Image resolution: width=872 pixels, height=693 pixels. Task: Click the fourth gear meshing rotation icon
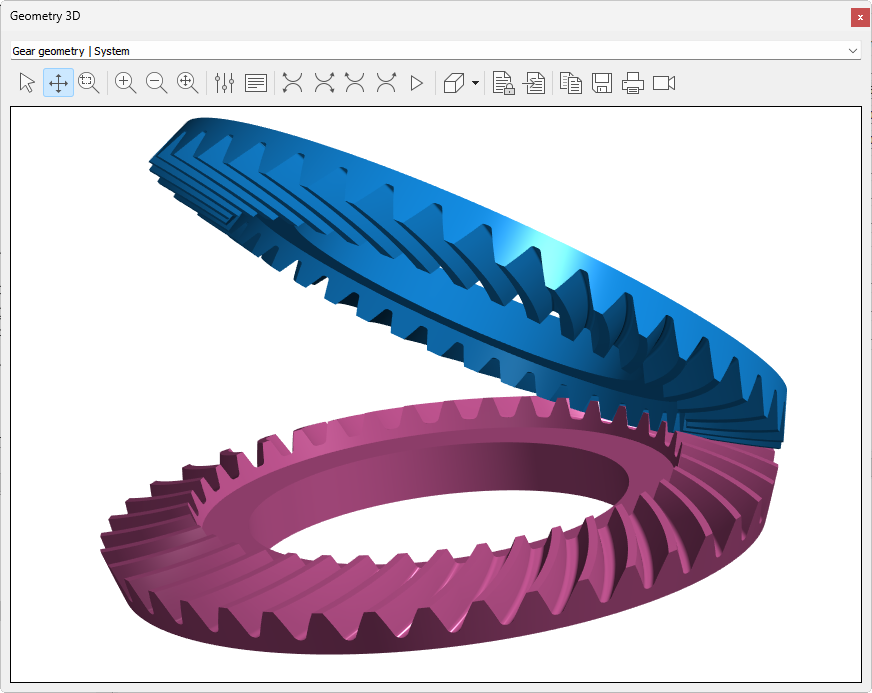pyautogui.click(x=386, y=83)
